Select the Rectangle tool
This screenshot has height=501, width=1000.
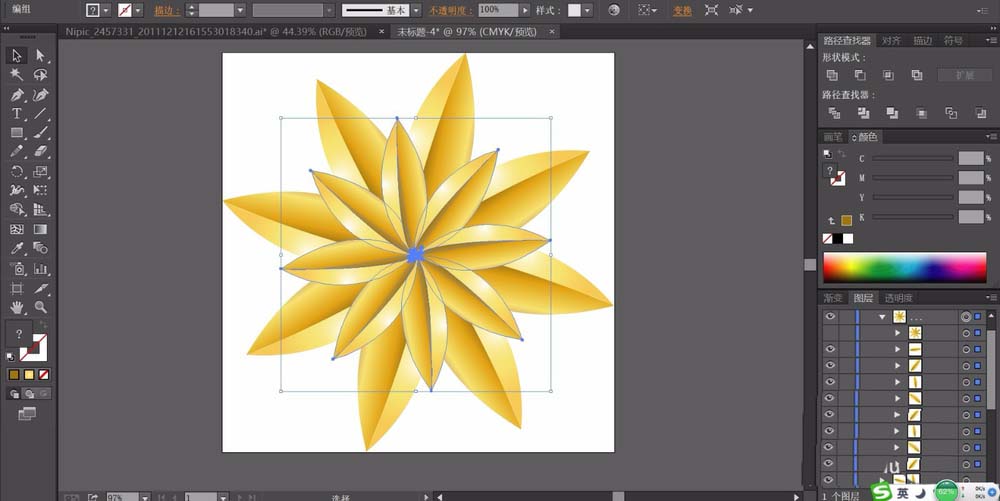point(17,133)
